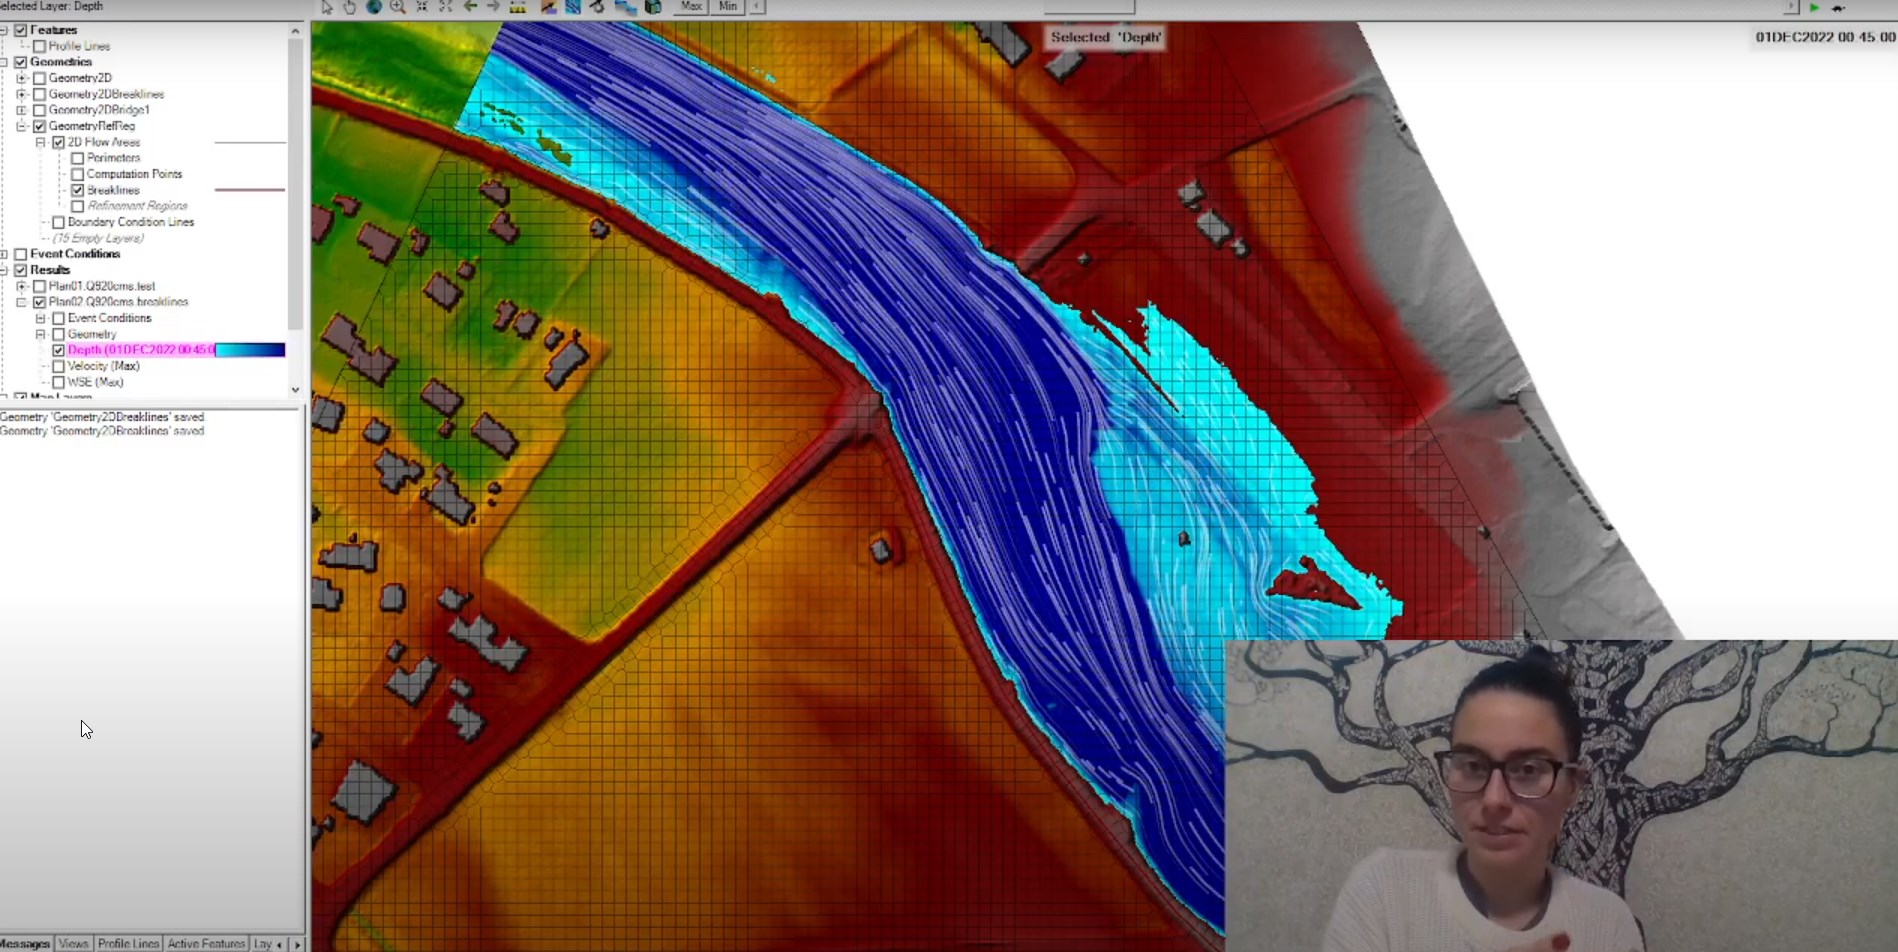
Task: Click the globe full-extent icon
Action: [x=374, y=7]
